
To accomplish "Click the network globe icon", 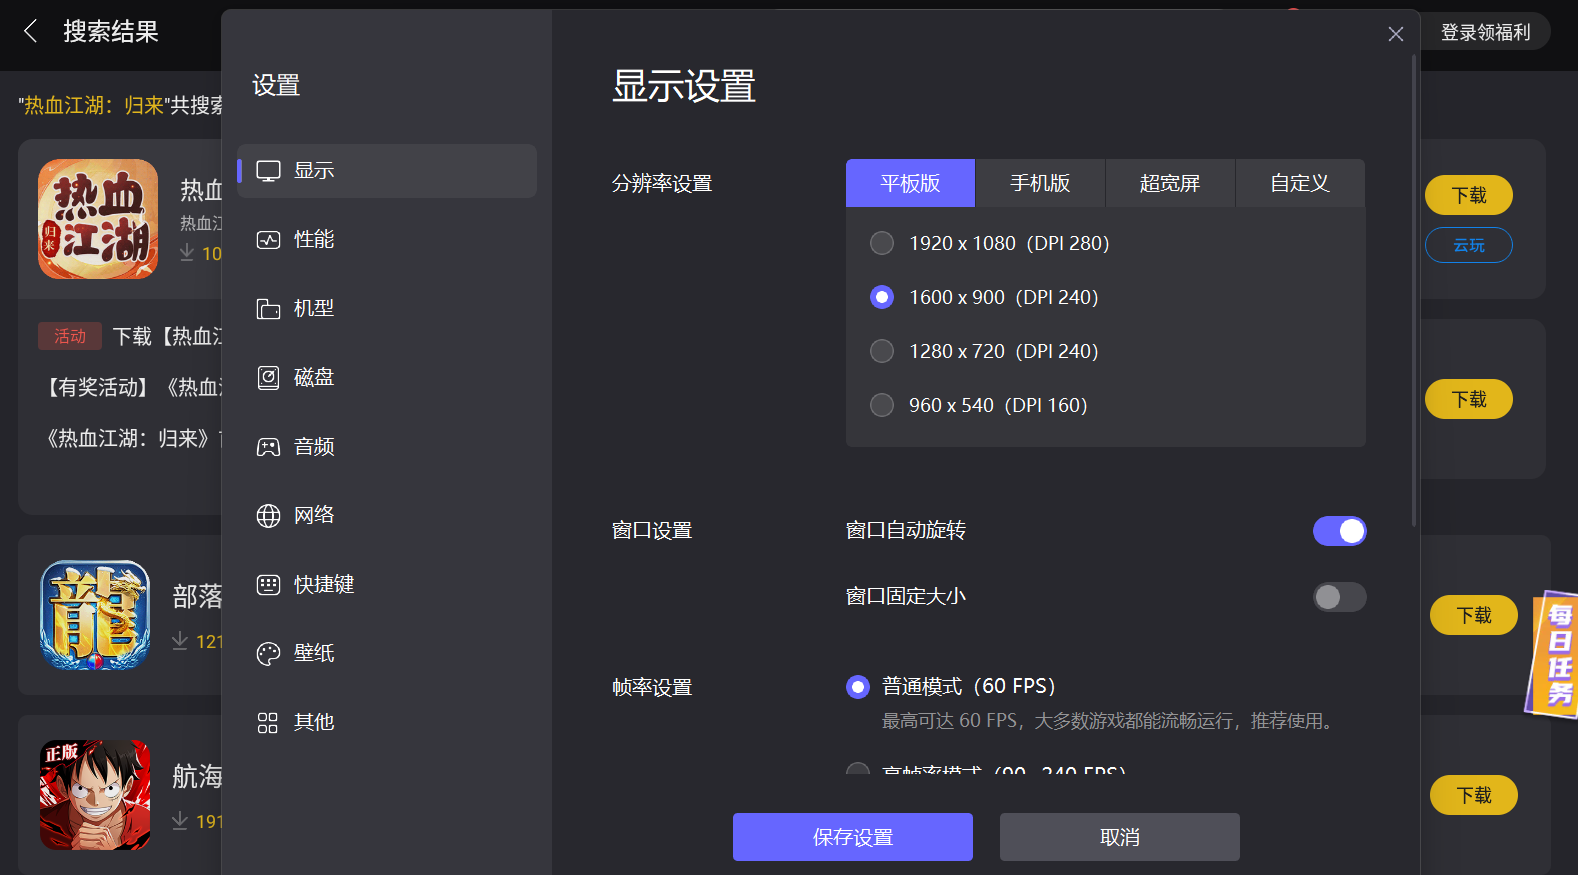I will tap(268, 516).
